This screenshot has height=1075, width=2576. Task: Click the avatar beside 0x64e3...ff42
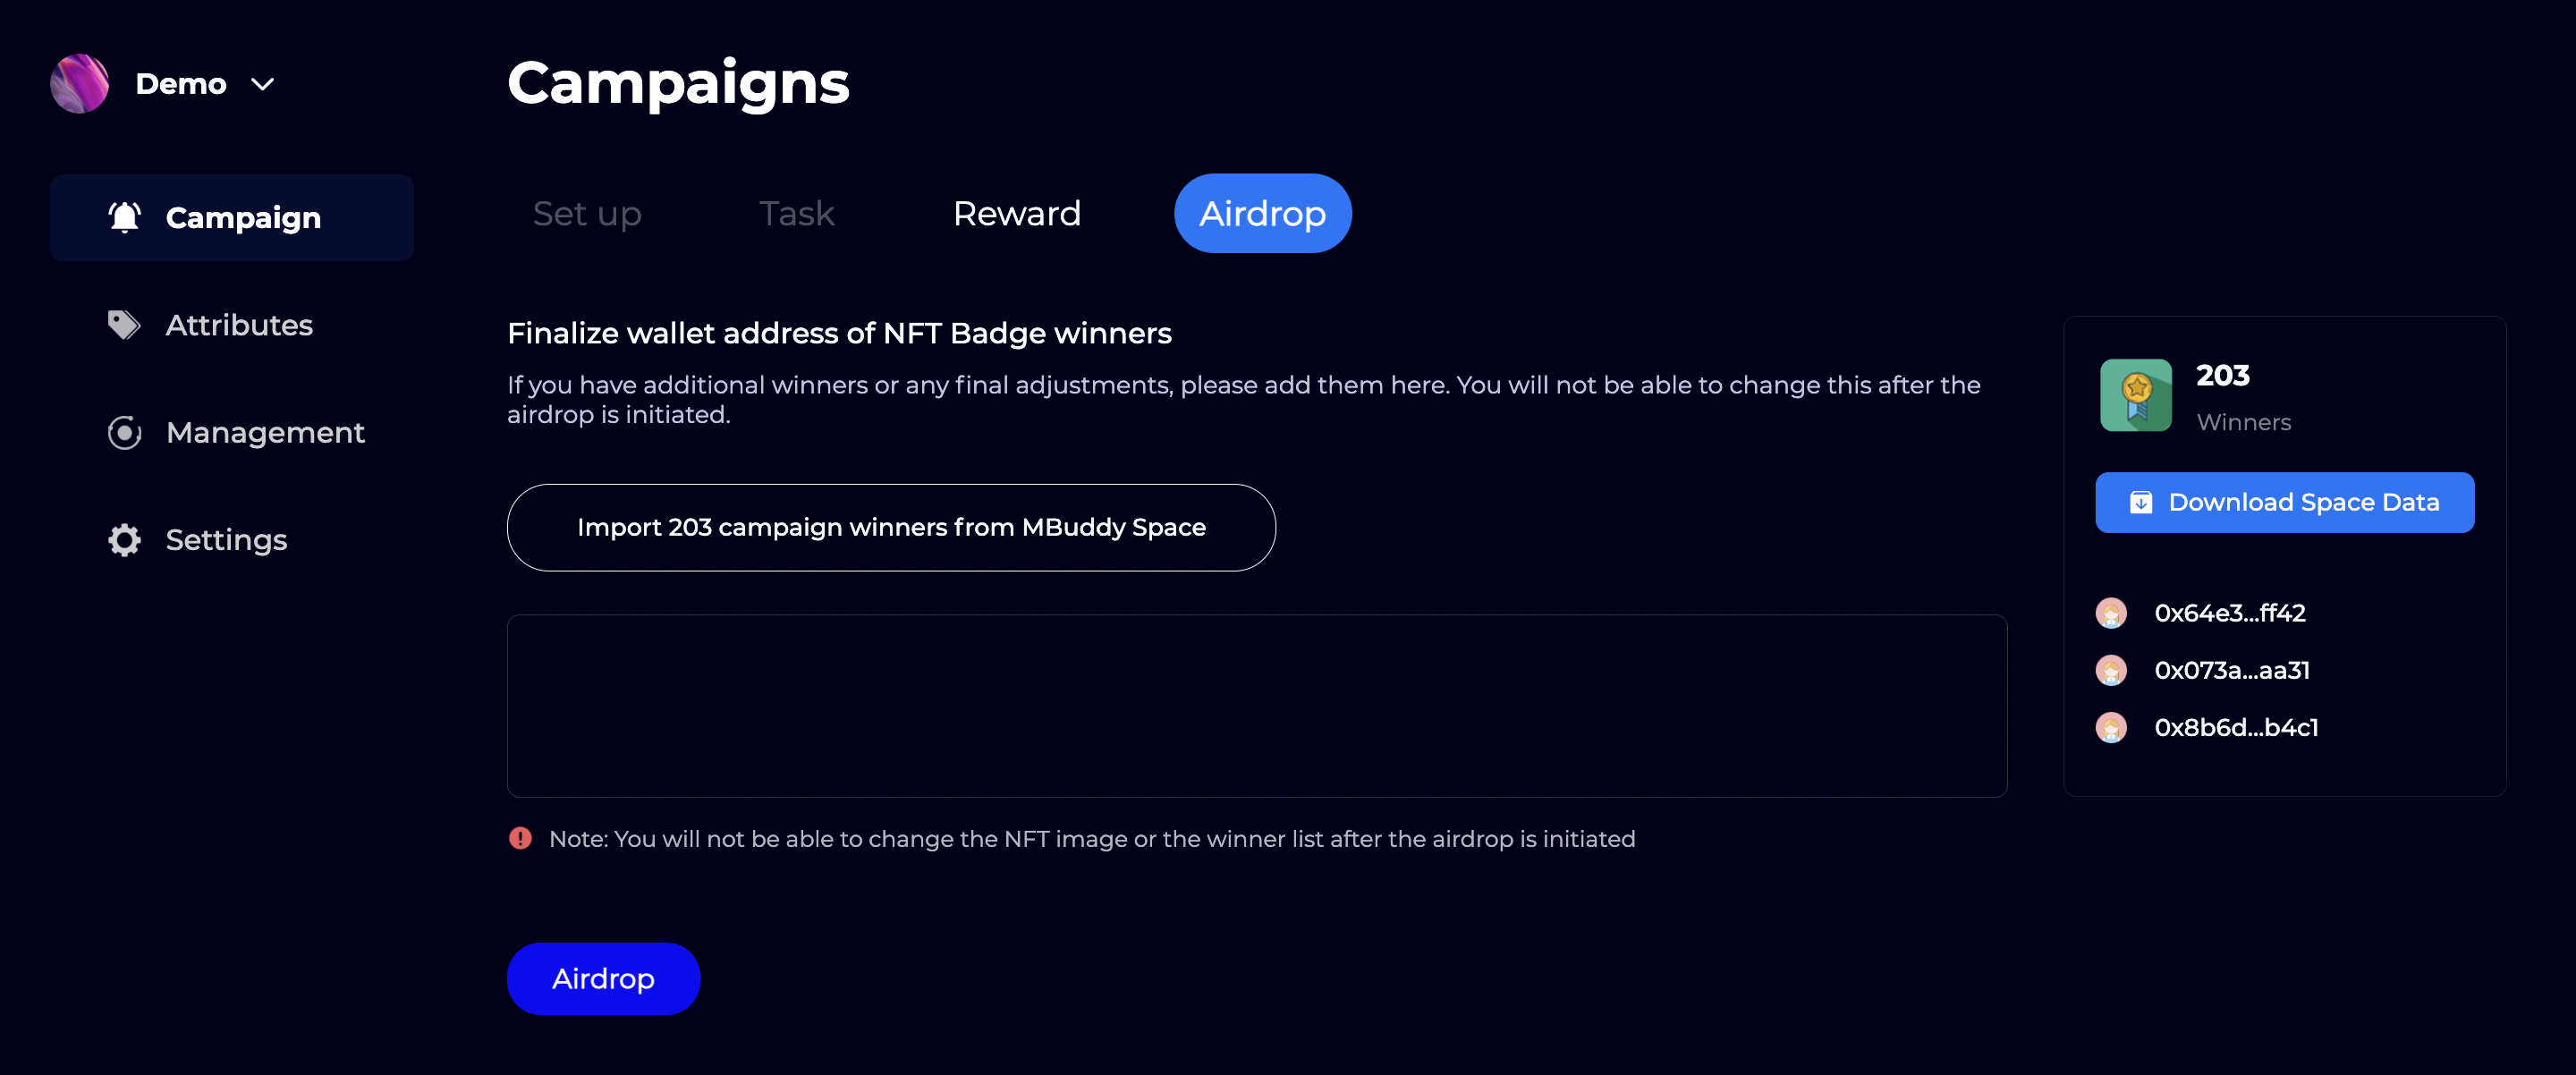click(2111, 613)
